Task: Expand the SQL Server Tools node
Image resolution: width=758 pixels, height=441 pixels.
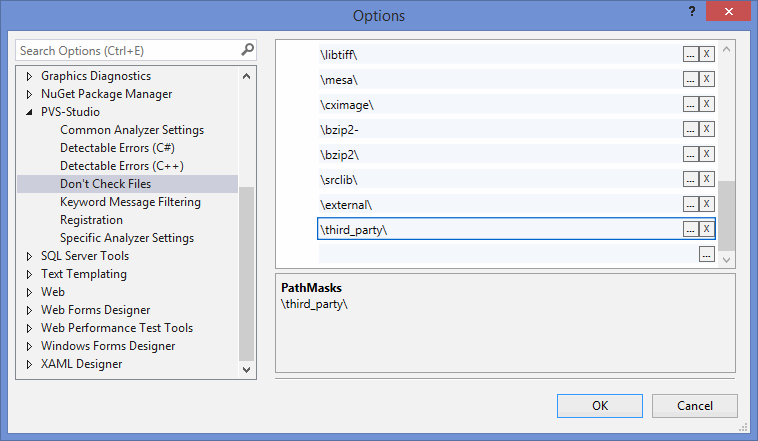Action: 29,256
